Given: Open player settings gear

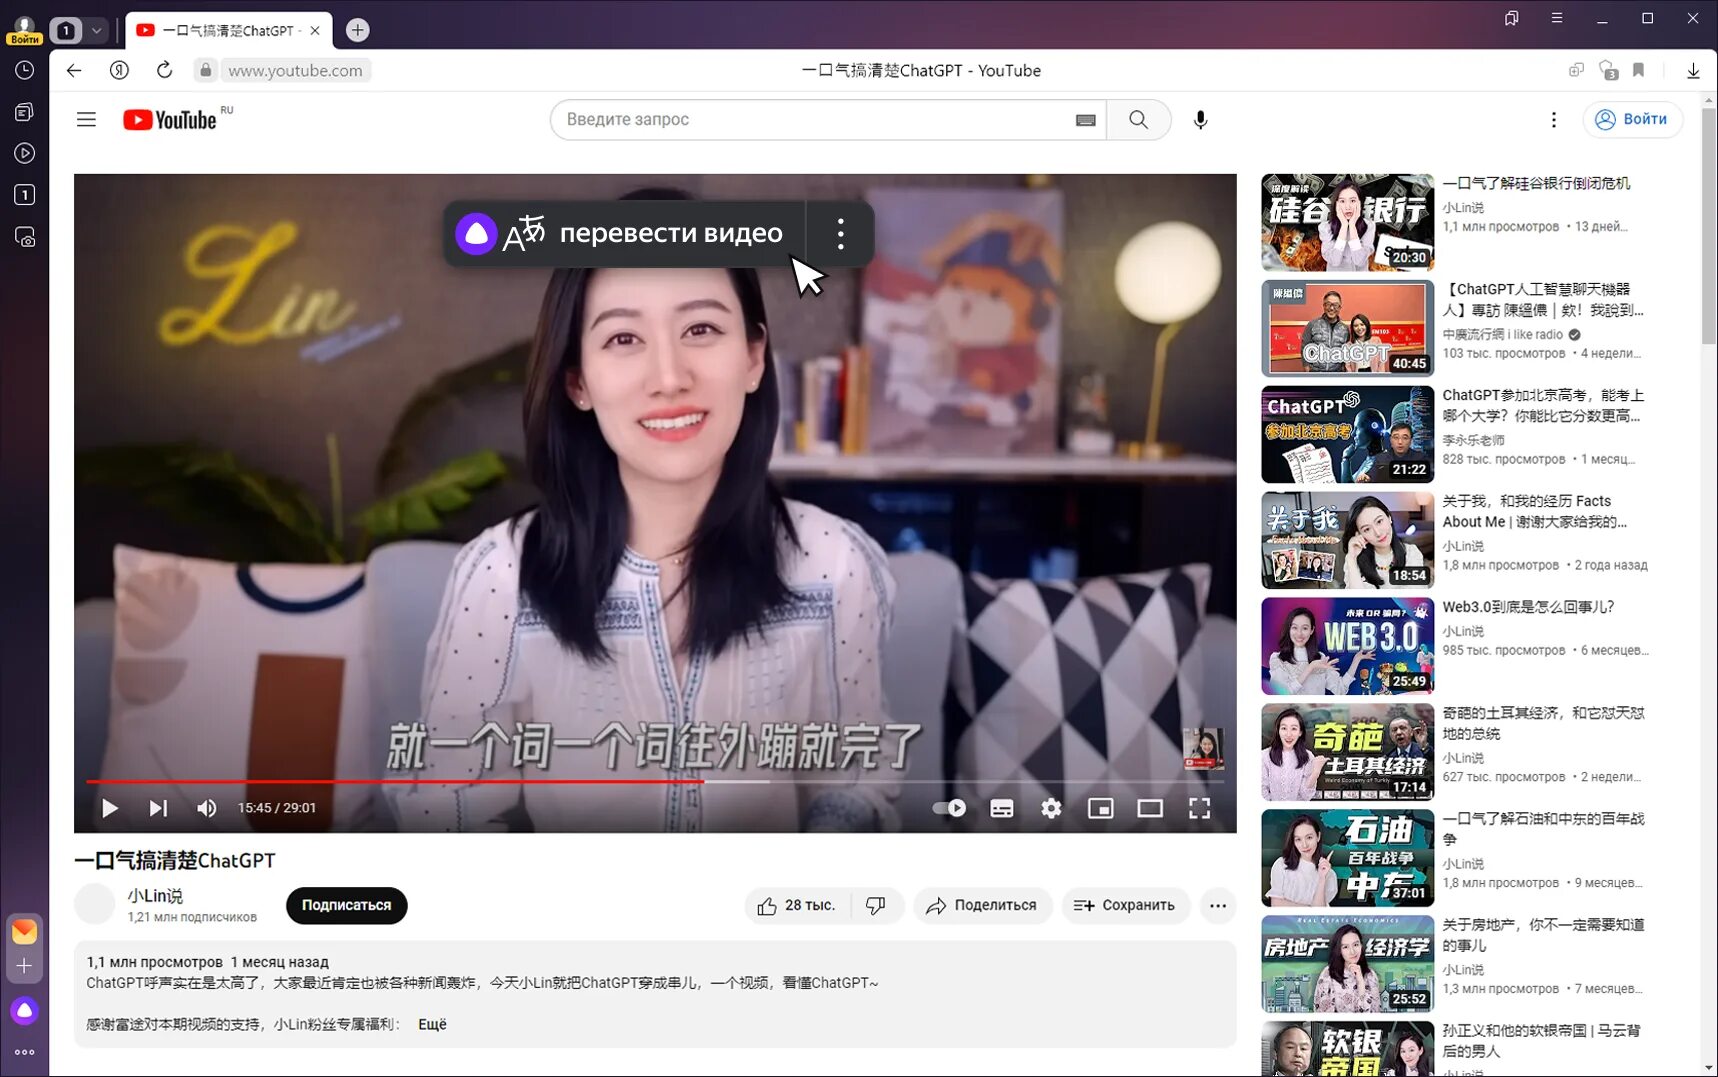Looking at the screenshot, I should coord(1051,808).
